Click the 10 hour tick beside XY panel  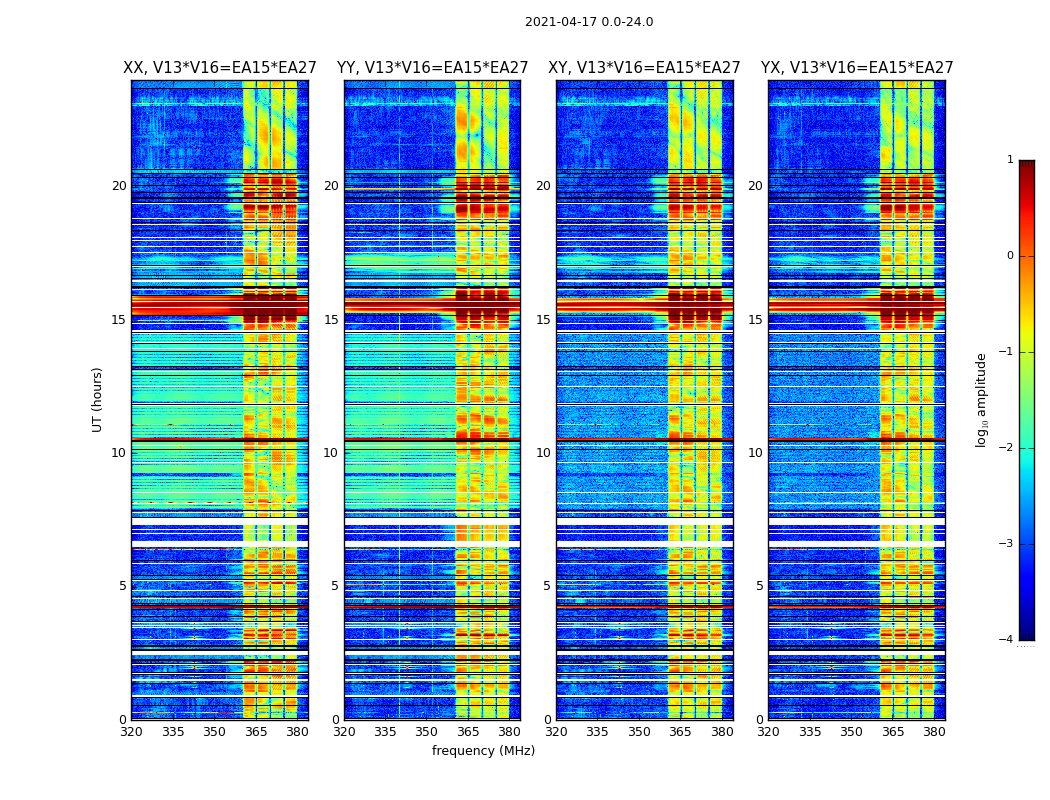point(544,453)
